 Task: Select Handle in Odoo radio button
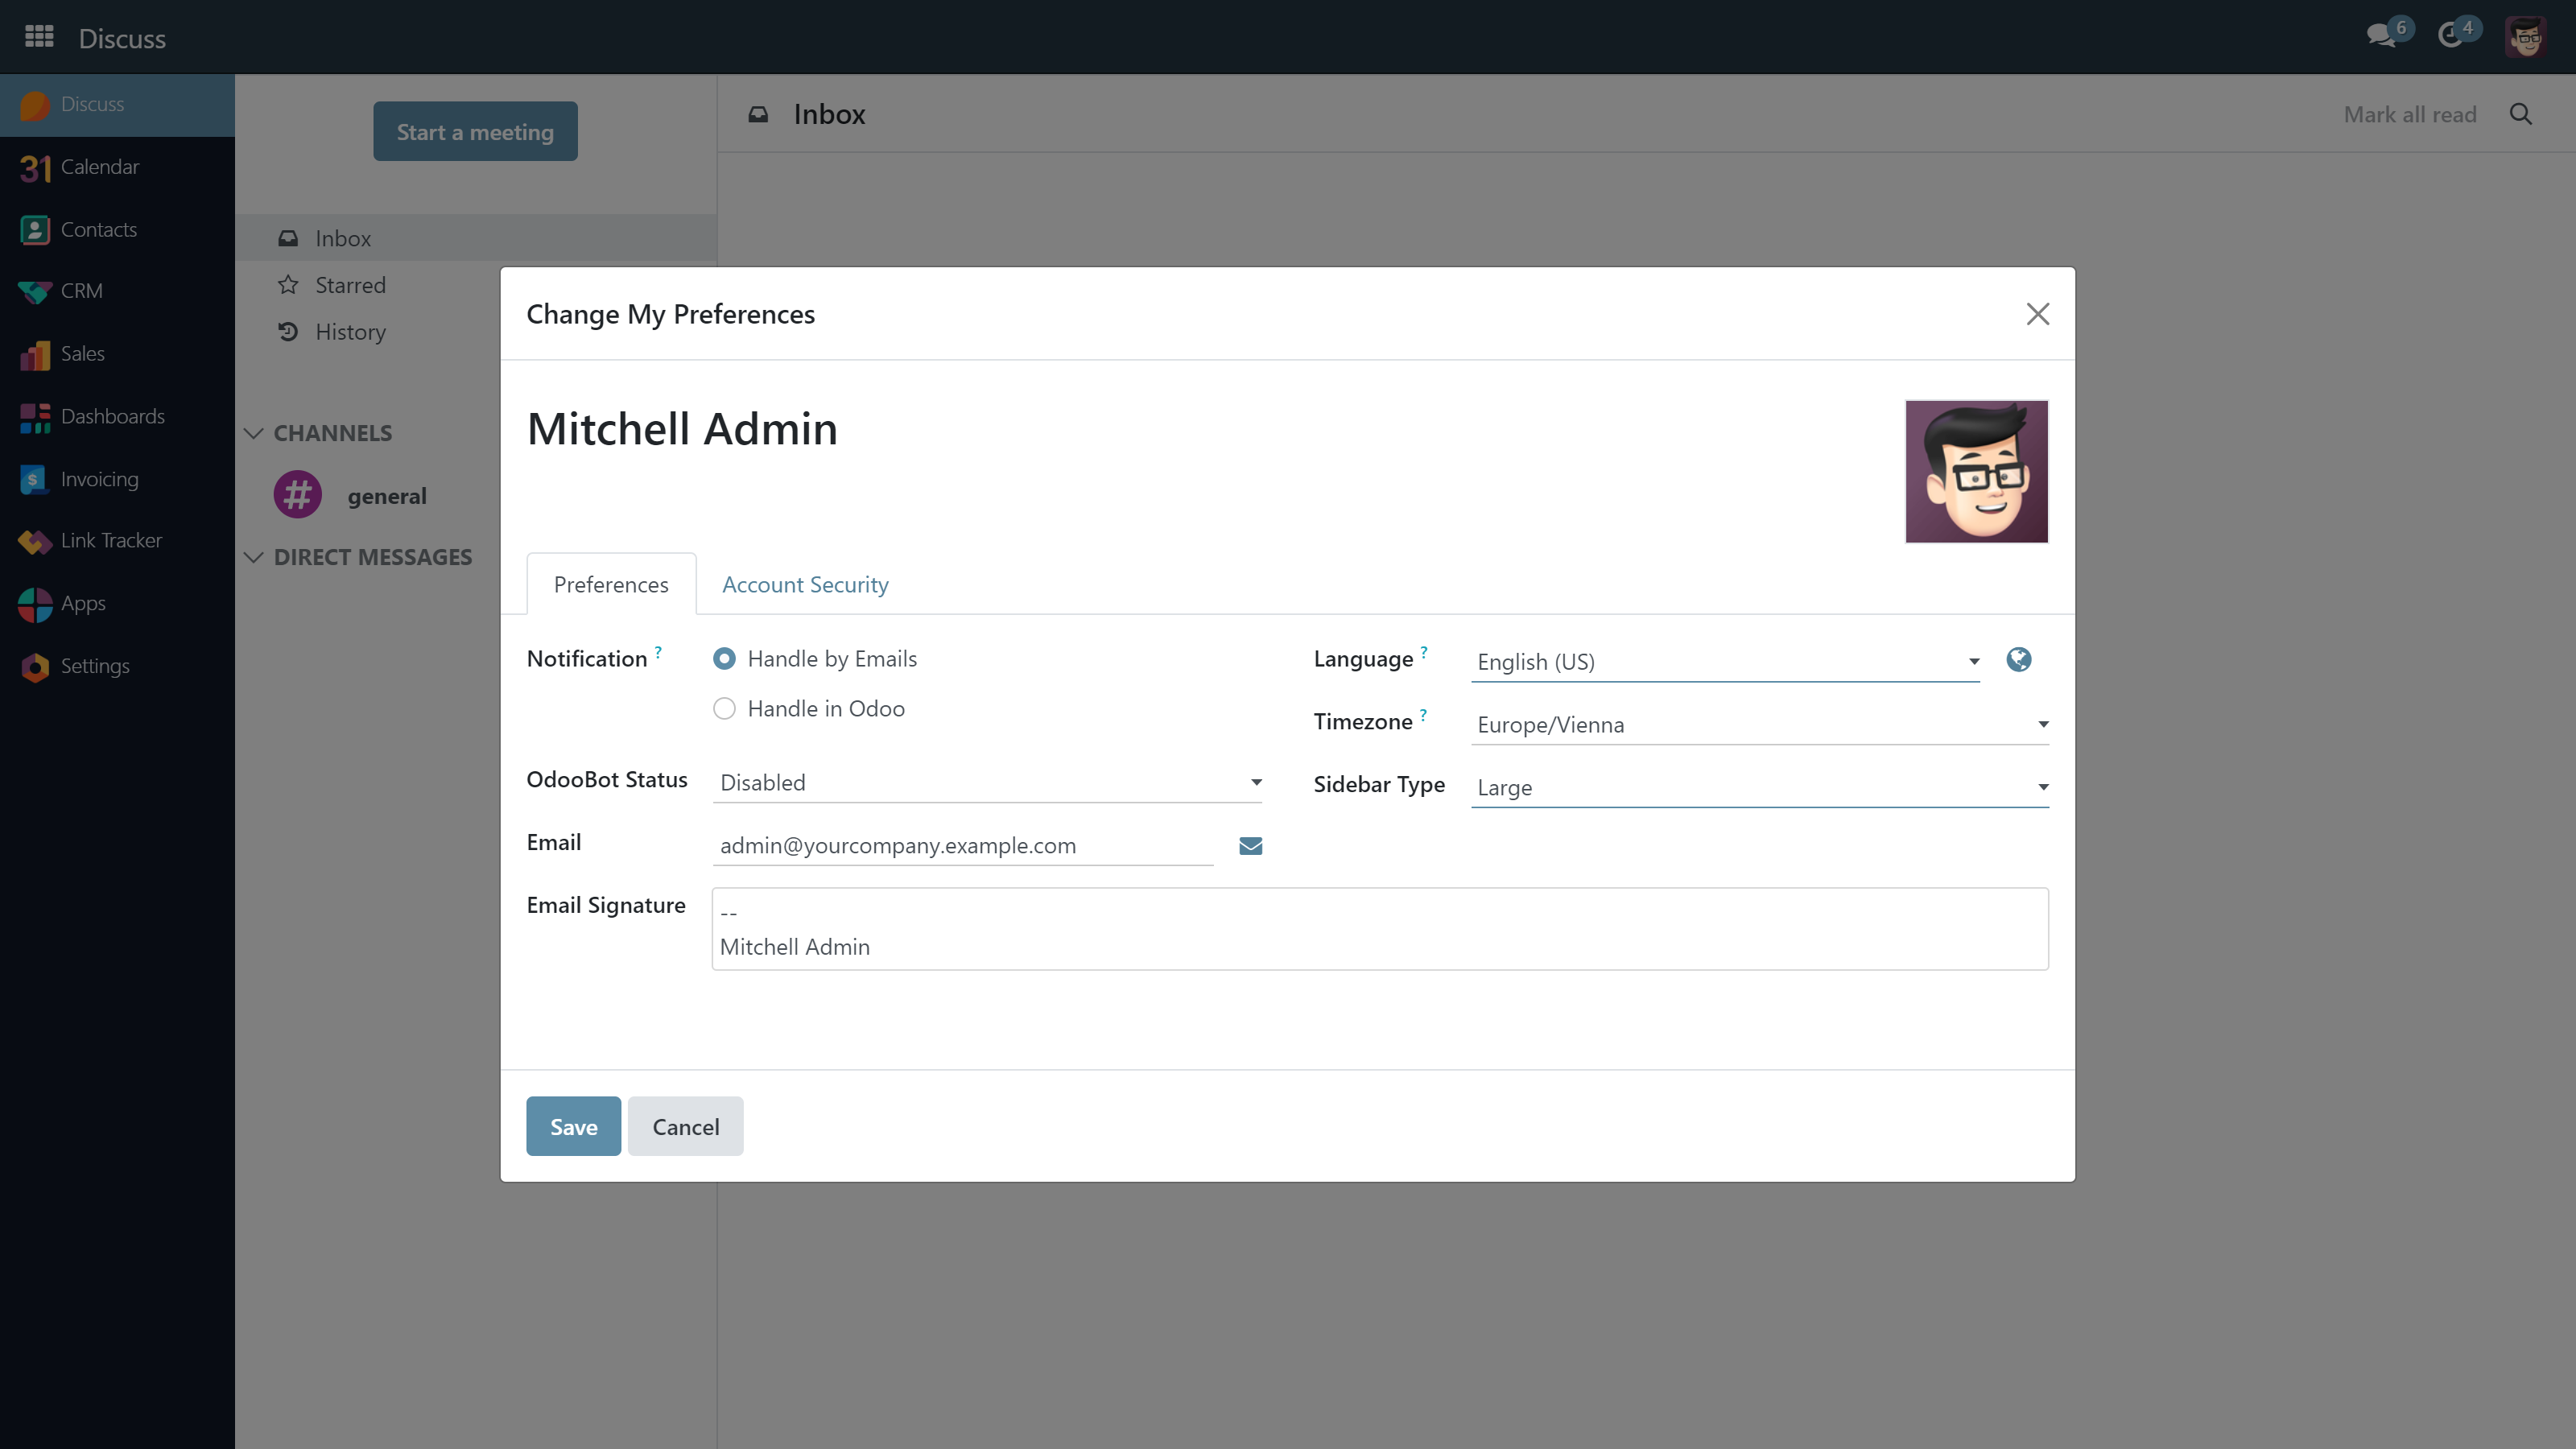pyautogui.click(x=724, y=709)
